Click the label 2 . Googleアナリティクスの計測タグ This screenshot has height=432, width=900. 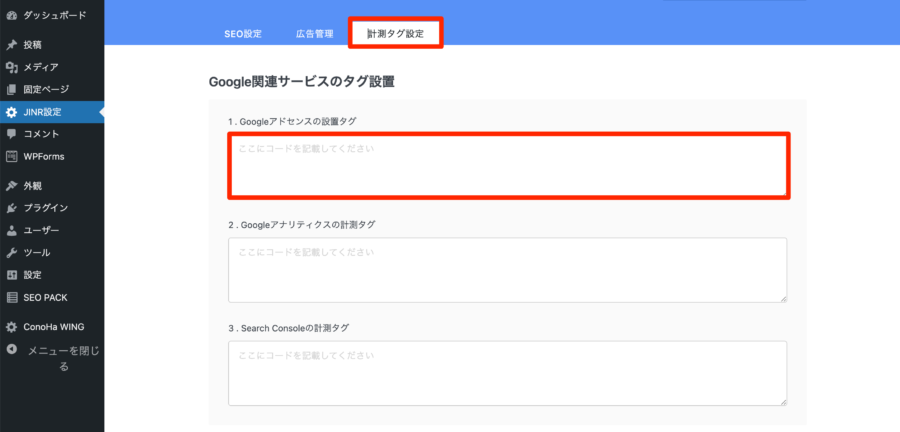coord(301,225)
